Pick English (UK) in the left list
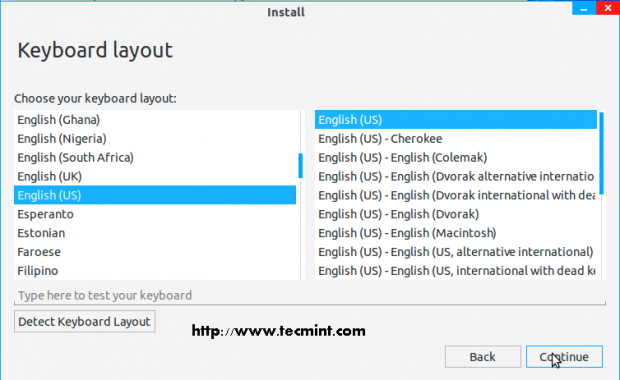 [x=155, y=176]
